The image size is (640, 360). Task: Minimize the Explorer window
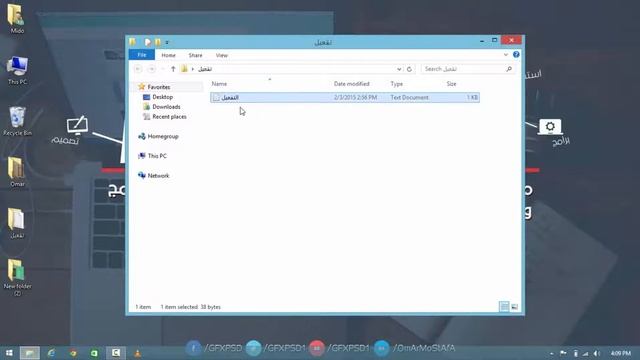(482, 40)
